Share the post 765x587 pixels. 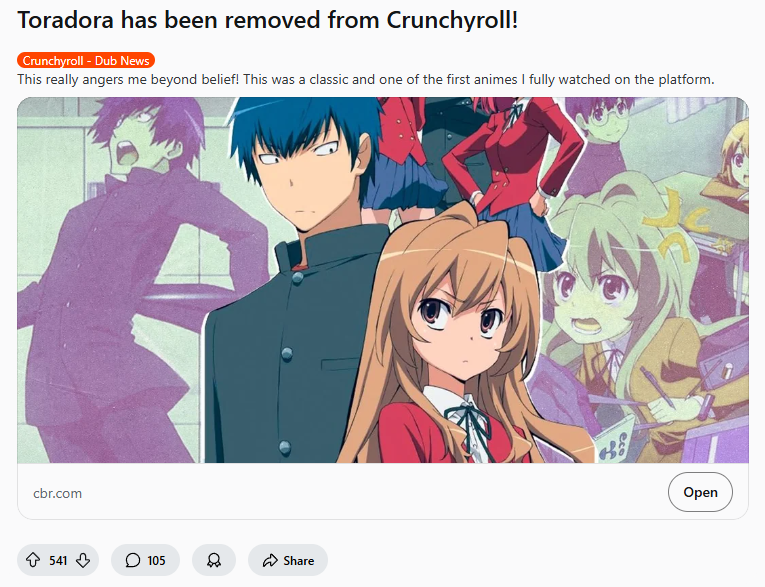[x=288, y=560]
